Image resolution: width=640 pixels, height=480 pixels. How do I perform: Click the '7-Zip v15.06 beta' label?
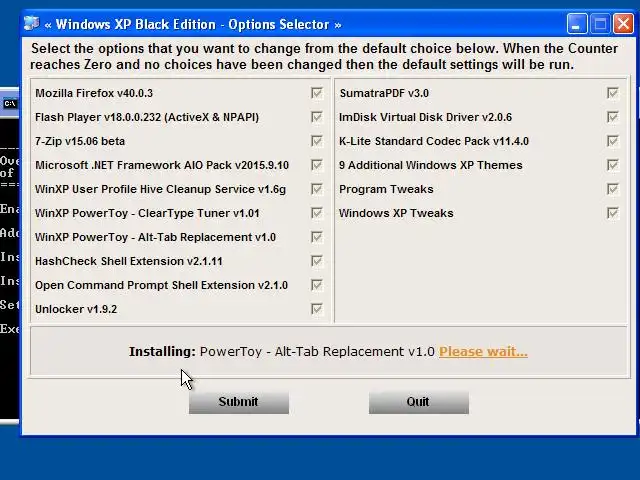tap(80, 141)
